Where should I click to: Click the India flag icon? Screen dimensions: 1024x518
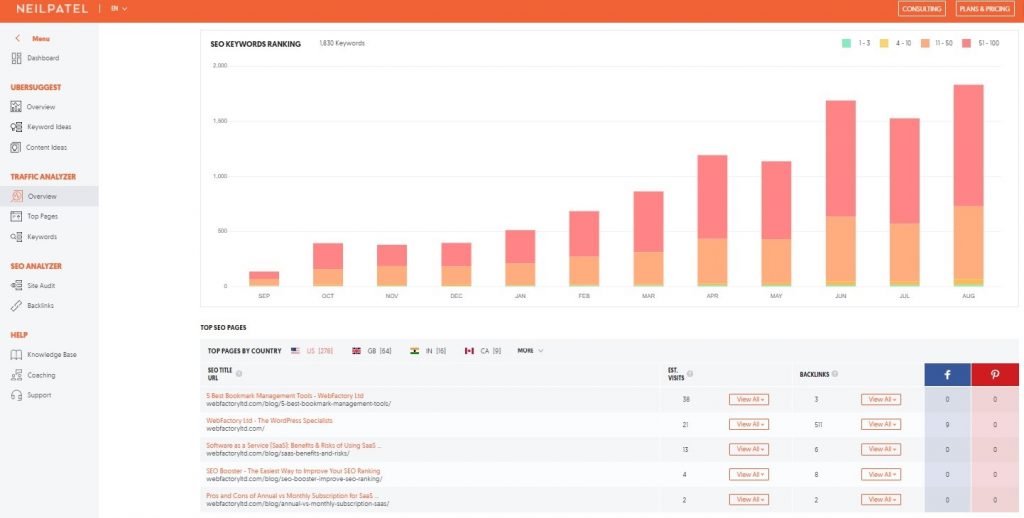(414, 351)
